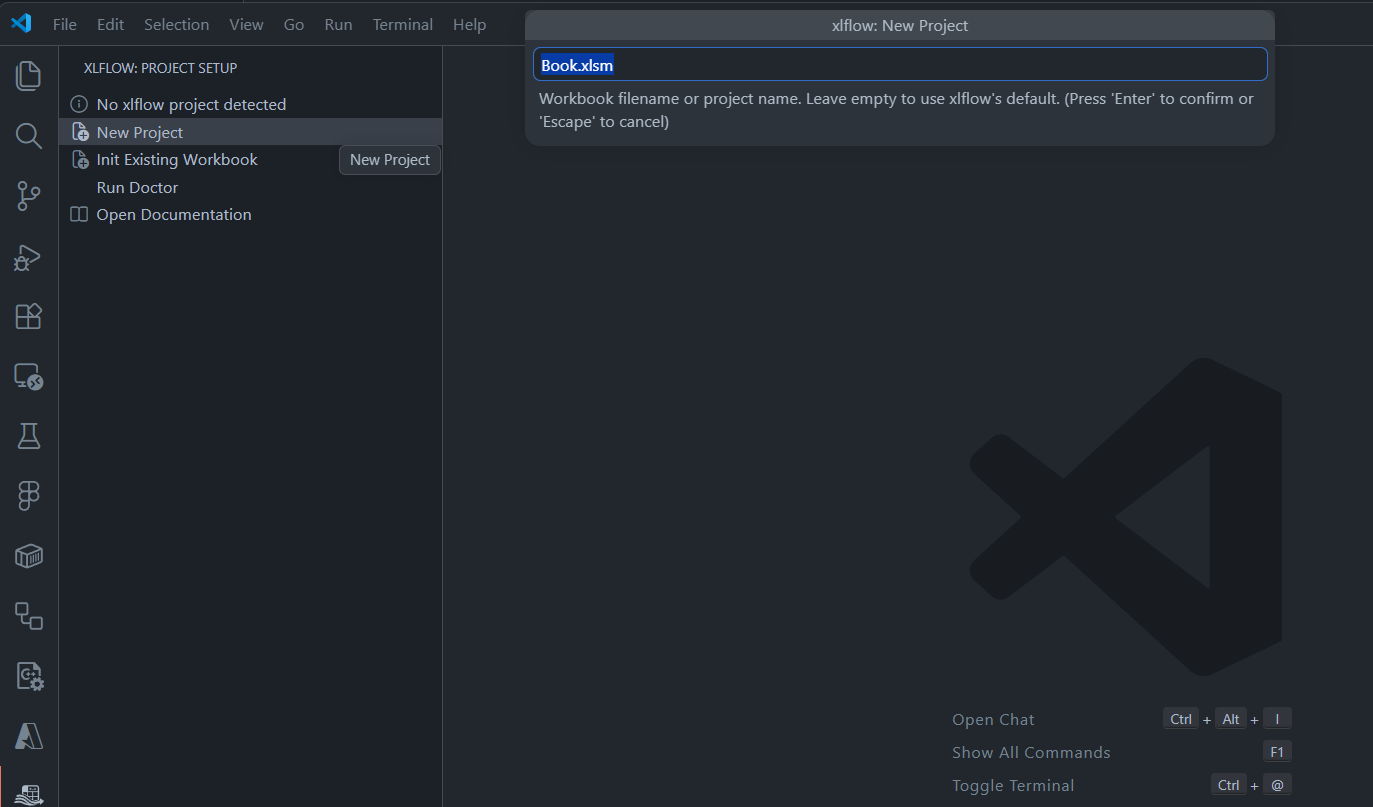Image resolution: width=1373 pixels, height=807 pixels.
Task: Open the Help menu
Action: 469,24
